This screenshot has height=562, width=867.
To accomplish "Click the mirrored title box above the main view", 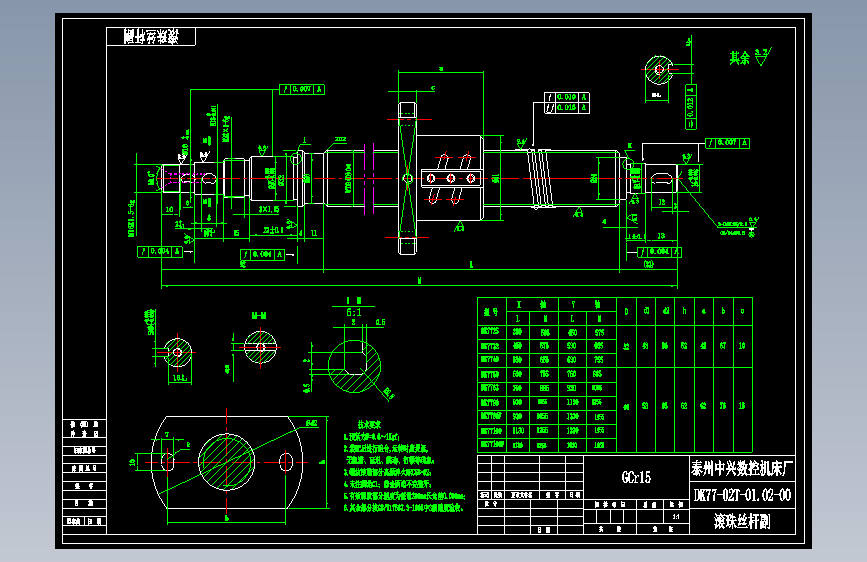I will point(151,37).
